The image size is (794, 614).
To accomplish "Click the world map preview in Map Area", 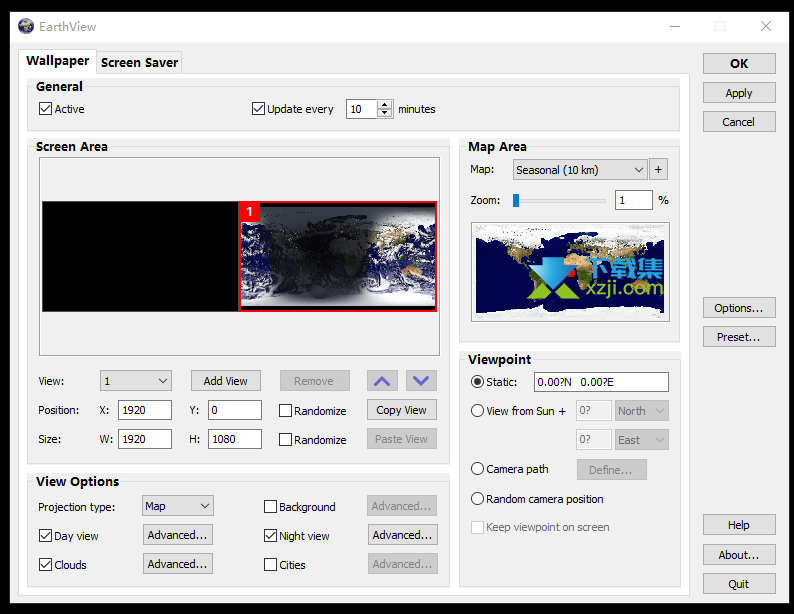I will point(570,272).
